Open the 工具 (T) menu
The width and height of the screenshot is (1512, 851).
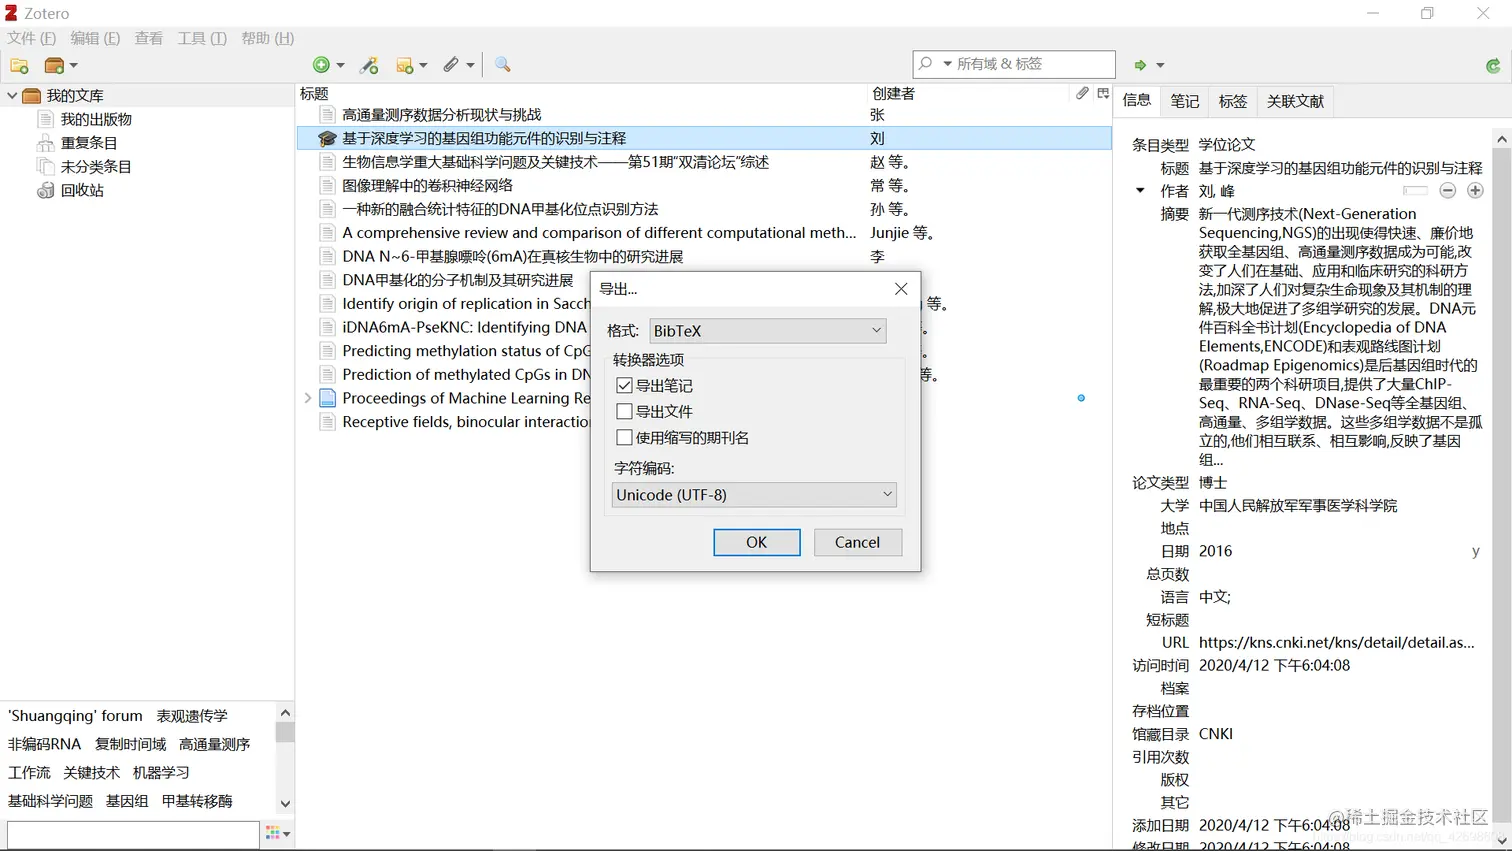click(202, 38)
